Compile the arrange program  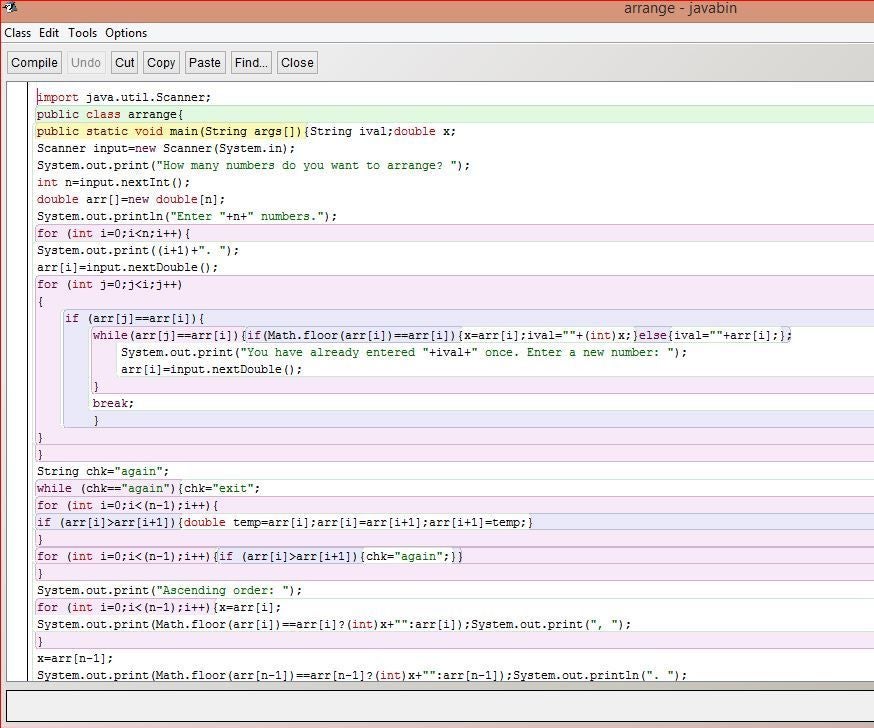coord(34,62)
